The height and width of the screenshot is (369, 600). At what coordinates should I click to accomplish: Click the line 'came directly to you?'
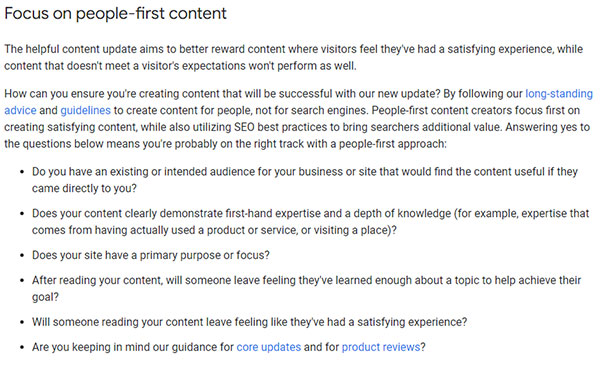84,189
